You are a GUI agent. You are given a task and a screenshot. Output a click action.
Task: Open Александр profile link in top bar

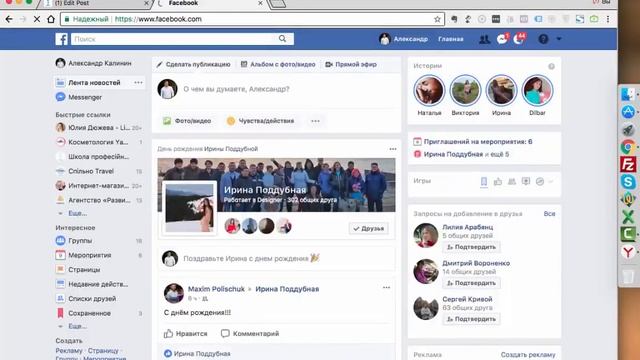[403, 39]
